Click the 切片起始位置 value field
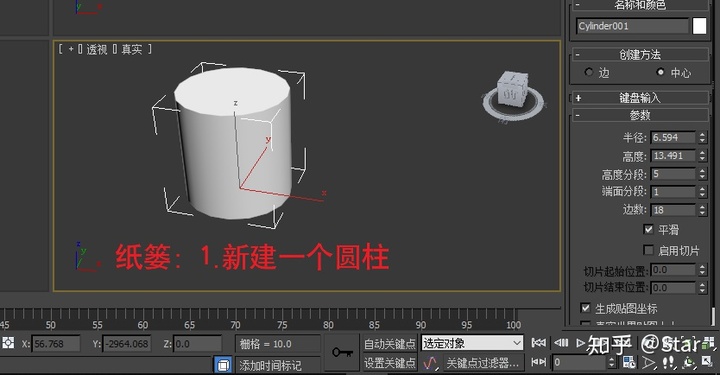Image resolution: width=720 pixels, height=375 pixels. (673, 270)
